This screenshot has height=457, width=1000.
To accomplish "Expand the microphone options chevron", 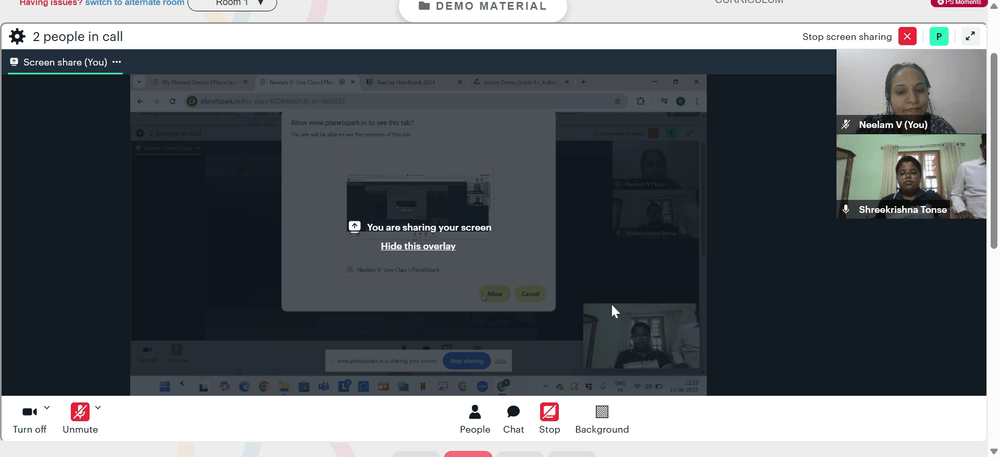I will click(98, 408).
